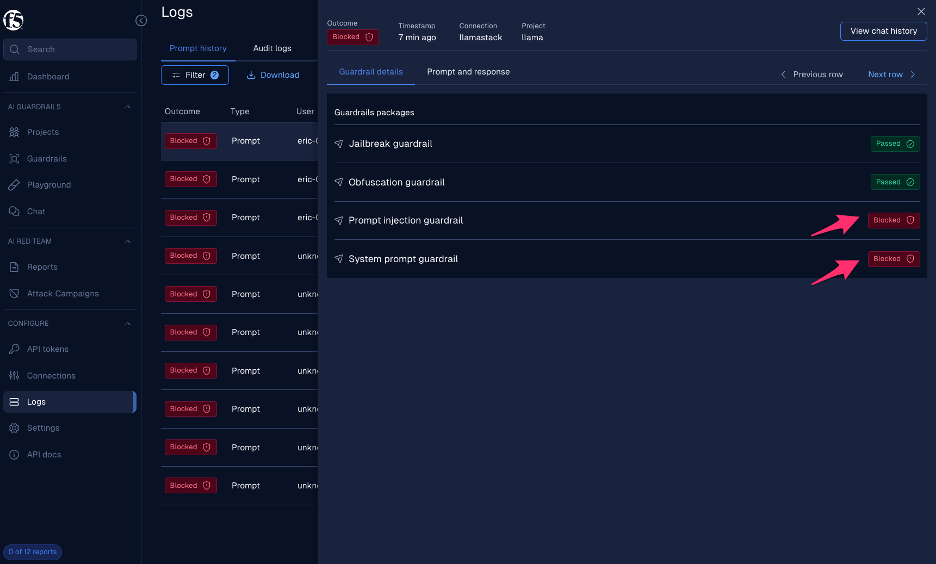Image resolution: width=936 pixels, height=564 pixels.
Task: Click the Prompt injection guardrail send icon
Action: 338,220
